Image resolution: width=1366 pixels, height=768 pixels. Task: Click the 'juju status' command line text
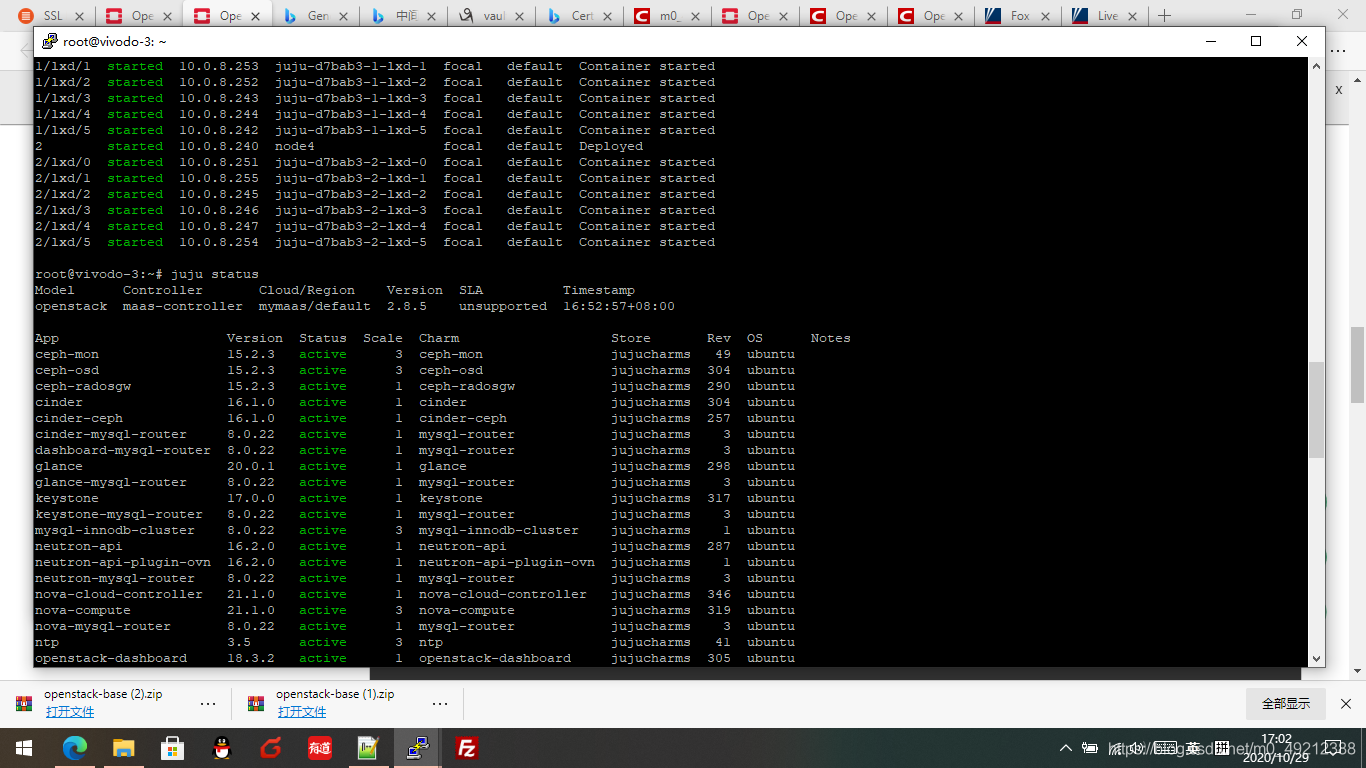[x=215, y=274]
